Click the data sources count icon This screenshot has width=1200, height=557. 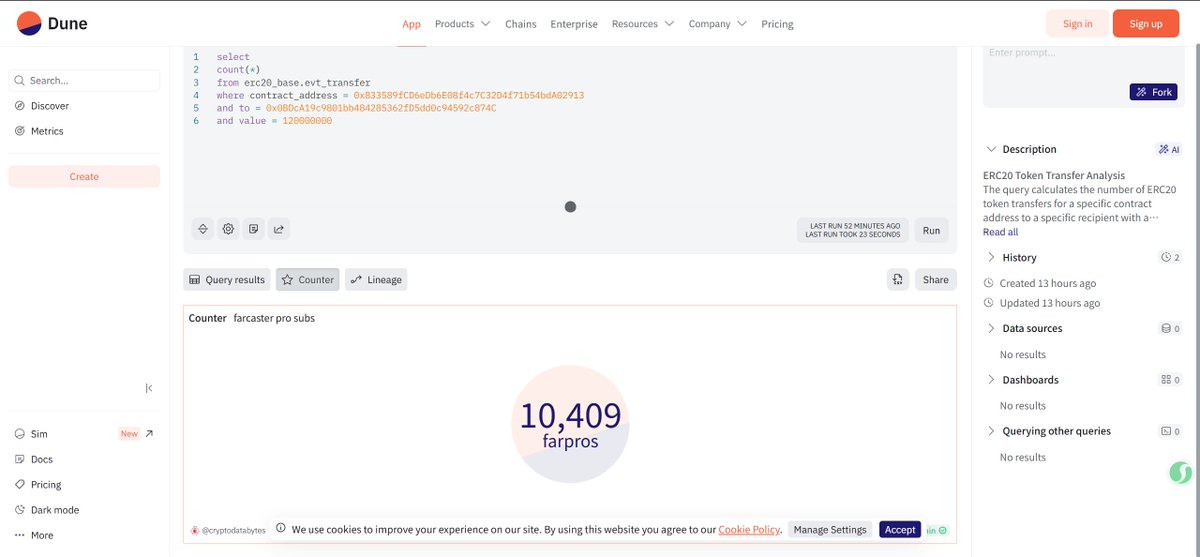coord(1171,328)
